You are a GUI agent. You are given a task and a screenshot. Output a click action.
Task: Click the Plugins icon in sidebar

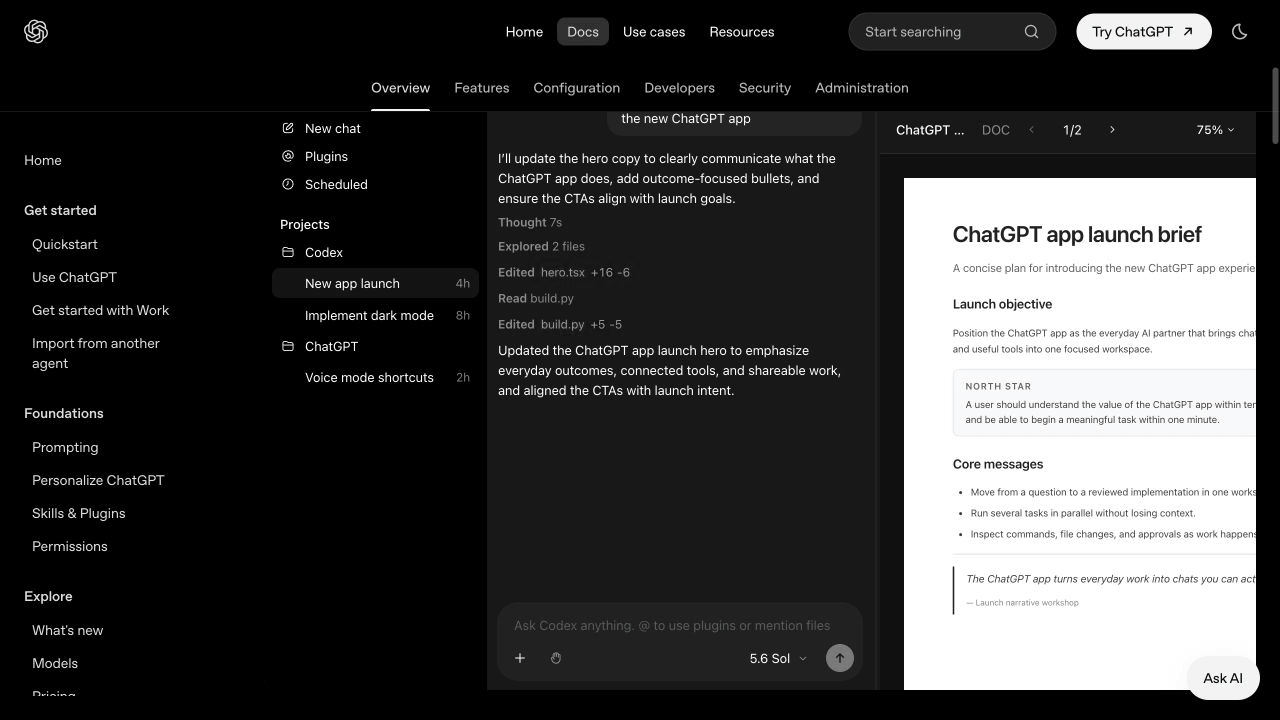[288, 156]
